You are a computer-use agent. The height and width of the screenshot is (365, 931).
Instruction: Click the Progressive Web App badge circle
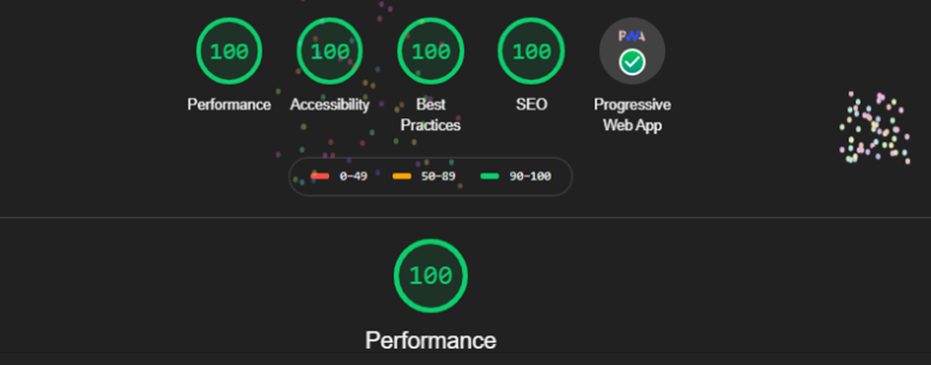(x=632, y=51)
